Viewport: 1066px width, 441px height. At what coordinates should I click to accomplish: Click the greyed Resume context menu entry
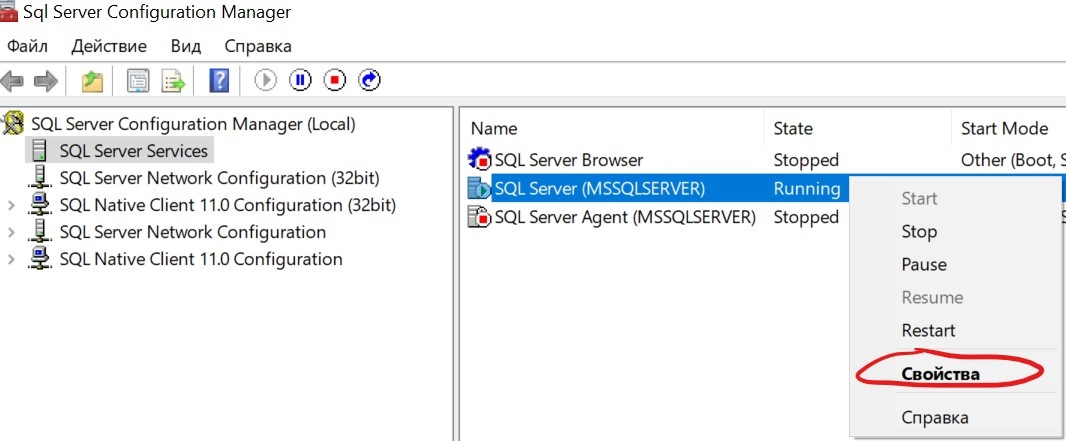click(x=932, y=297)
